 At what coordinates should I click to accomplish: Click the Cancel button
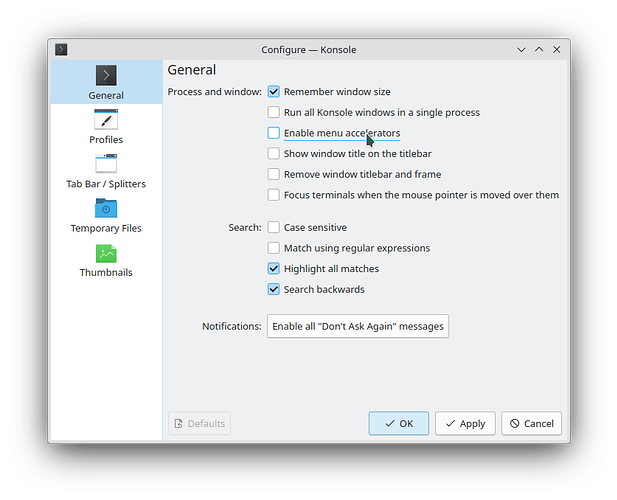pyautogui.click(x=532, y=423)
